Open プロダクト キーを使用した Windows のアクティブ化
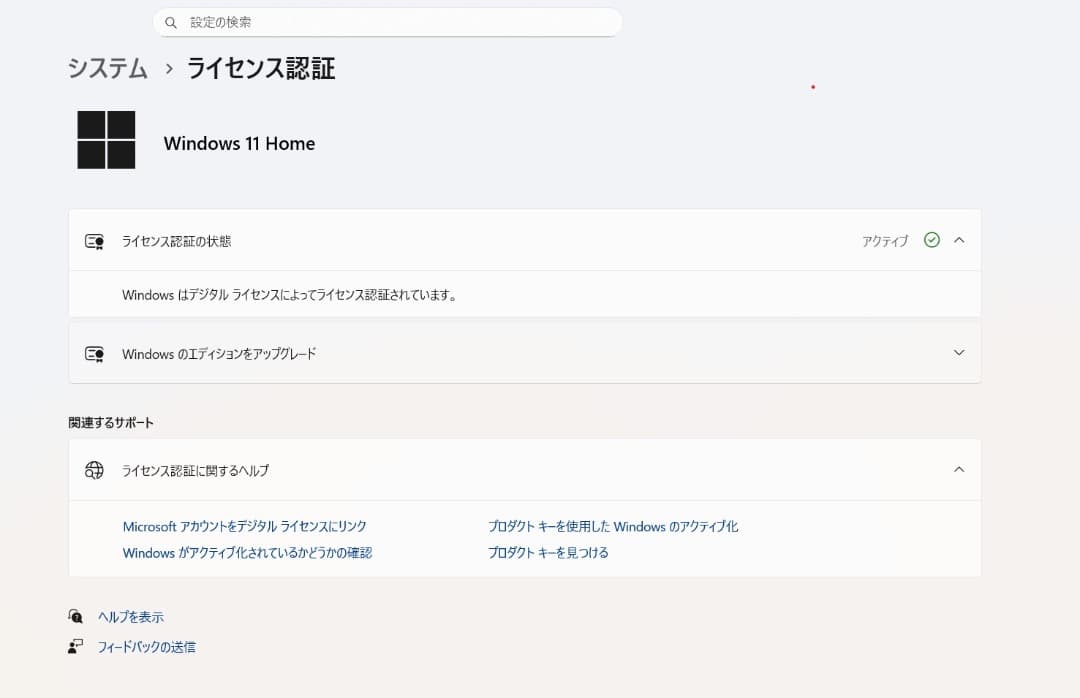The image size is (1080, 698). coord(613,526)
